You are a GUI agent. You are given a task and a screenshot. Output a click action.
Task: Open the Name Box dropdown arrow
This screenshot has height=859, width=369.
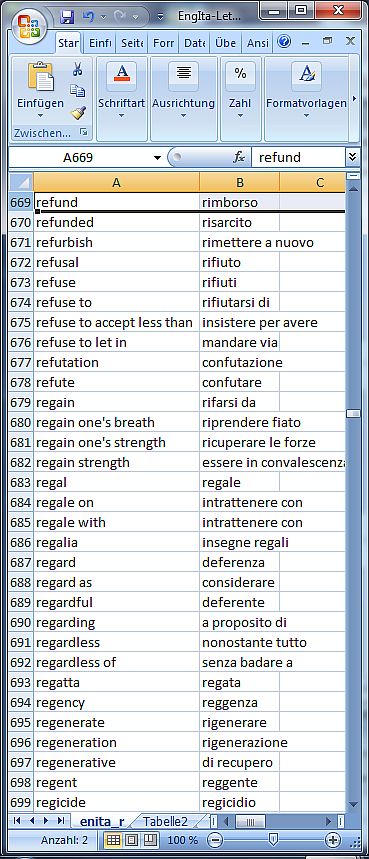click(157, 158)
